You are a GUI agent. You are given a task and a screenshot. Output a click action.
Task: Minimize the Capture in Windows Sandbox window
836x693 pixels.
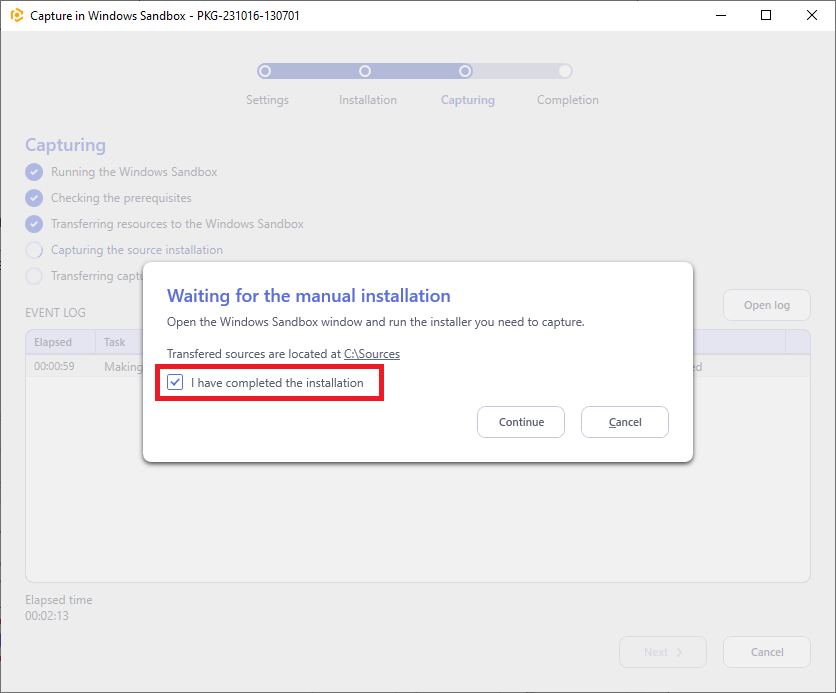tap(721, 15)
